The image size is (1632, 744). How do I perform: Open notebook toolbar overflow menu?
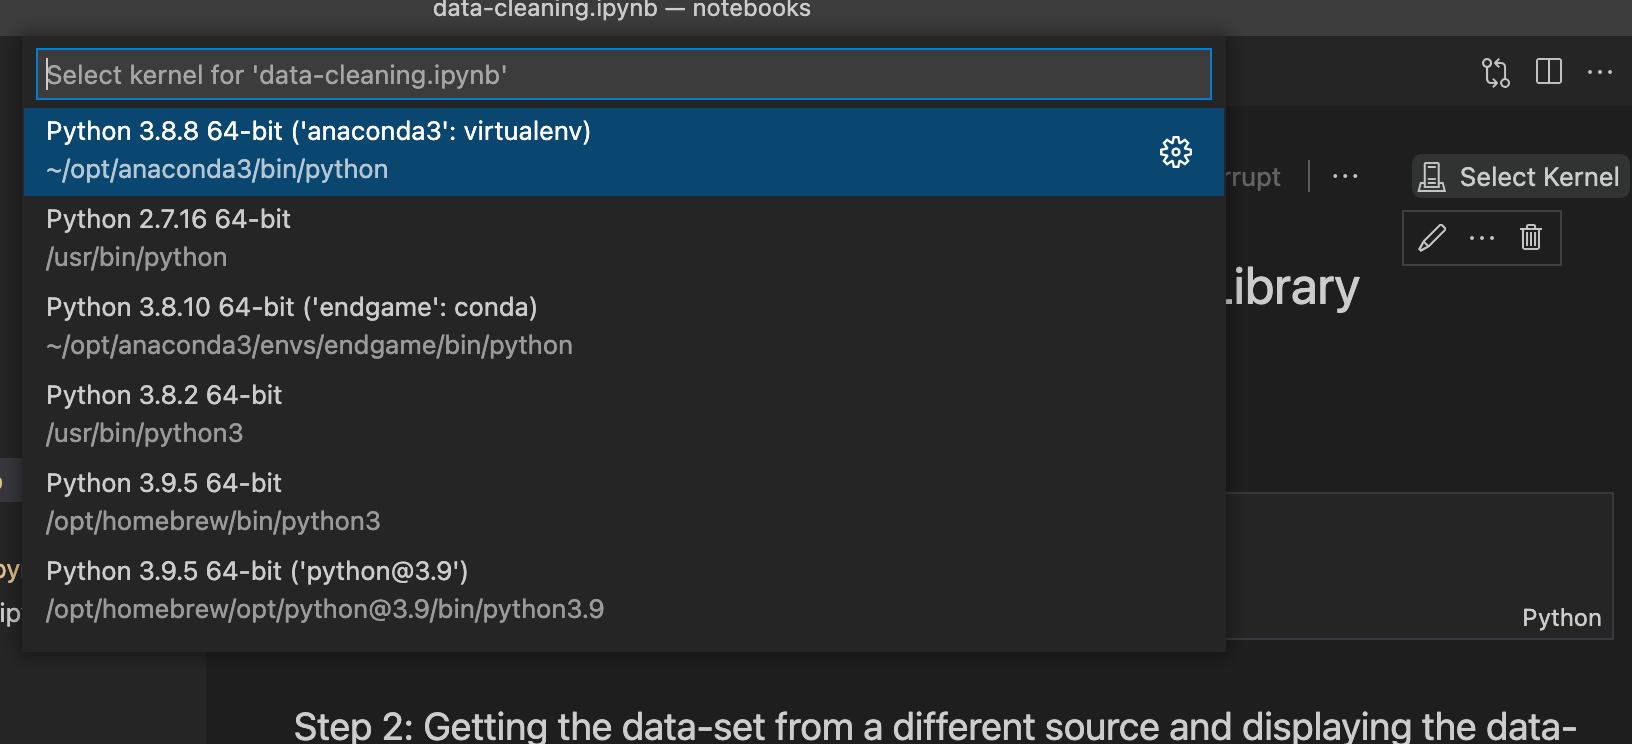pos(1344,176)
